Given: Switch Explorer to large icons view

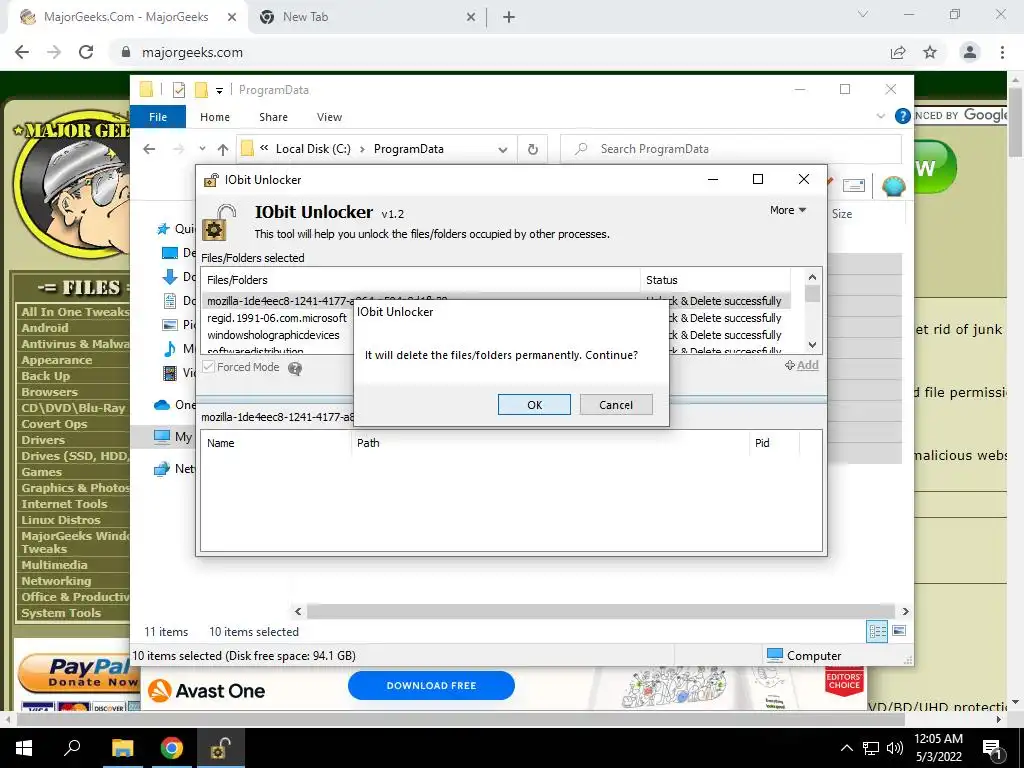Looking at the screenshot, I should [x=899, y=631].
